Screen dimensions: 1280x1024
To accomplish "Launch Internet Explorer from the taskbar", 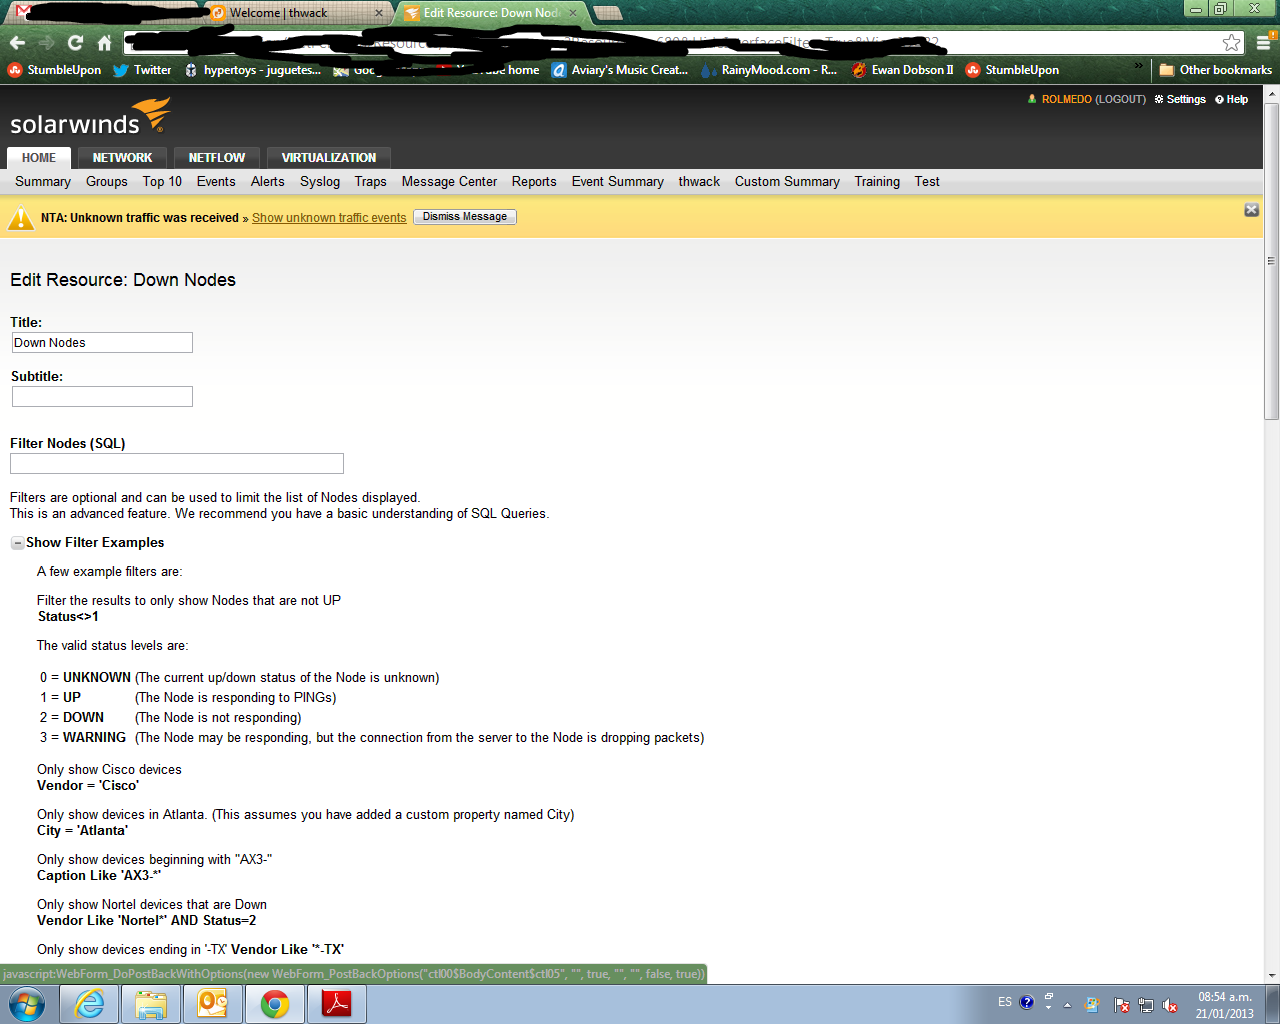I will click(x=90, y=1004).
